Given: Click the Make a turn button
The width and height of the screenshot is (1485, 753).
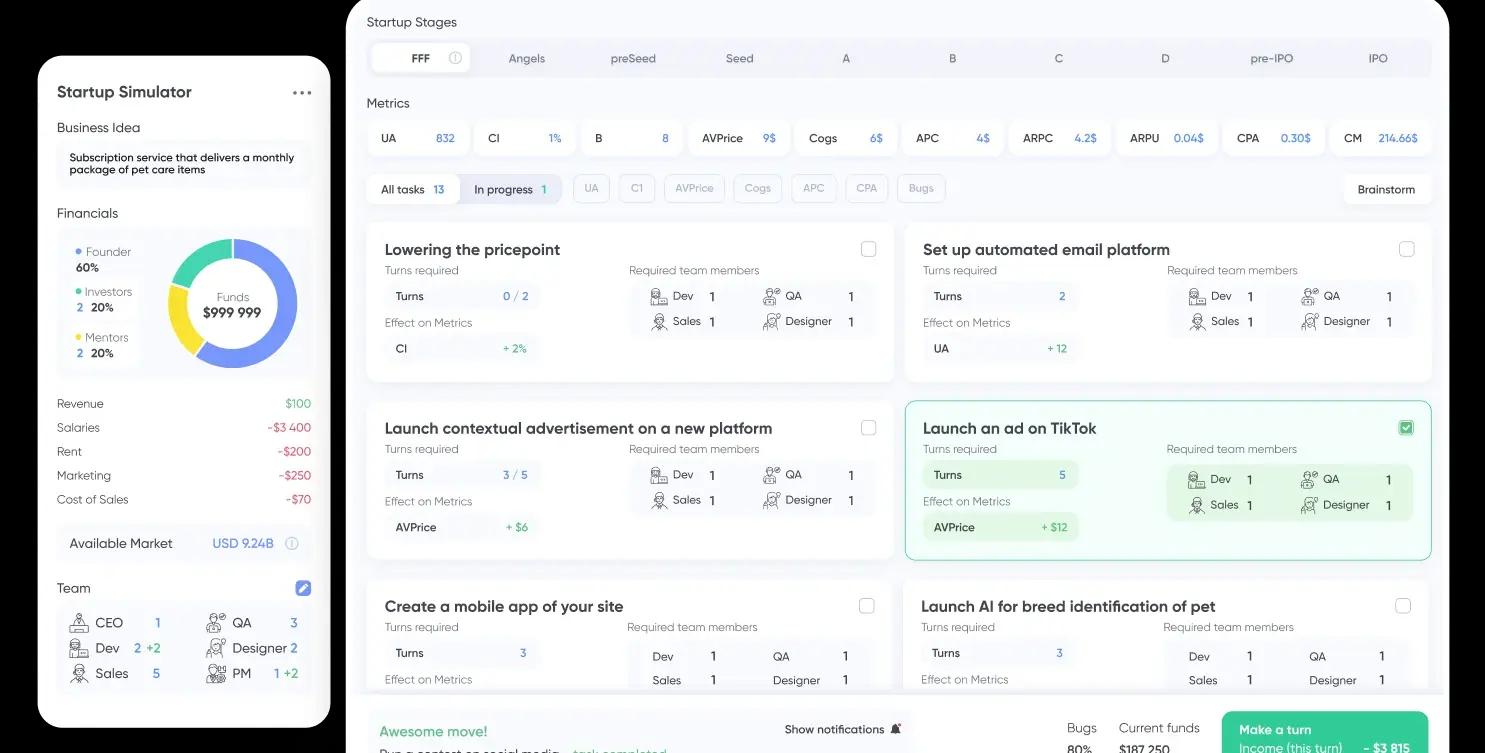Looking at the screenshot, I should tap(1325, 733).
